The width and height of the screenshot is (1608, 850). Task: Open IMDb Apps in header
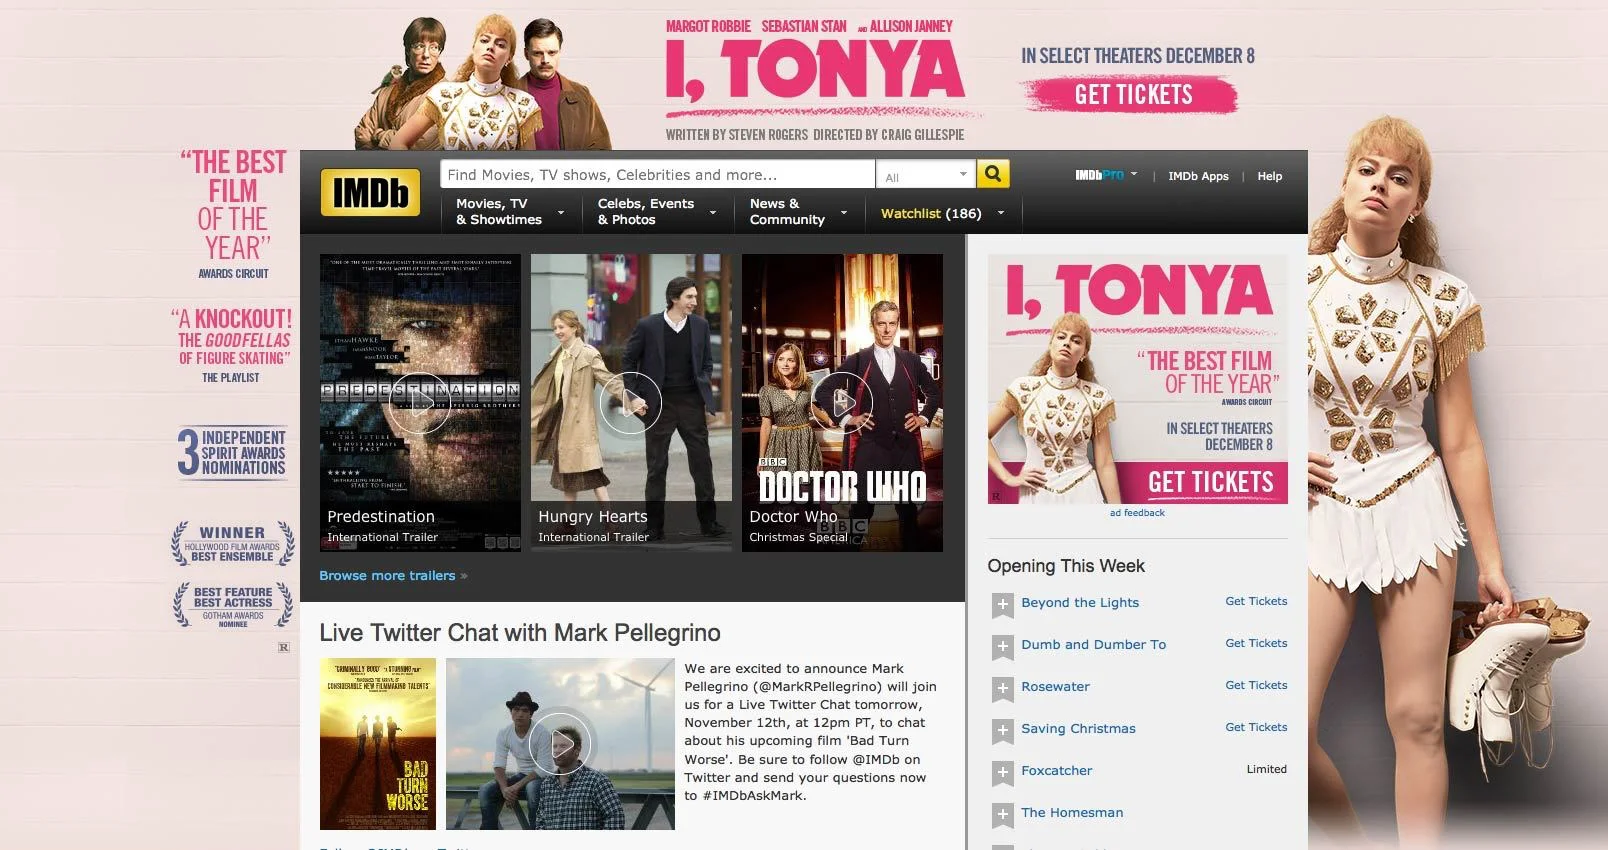click(x=1198, y=176)
